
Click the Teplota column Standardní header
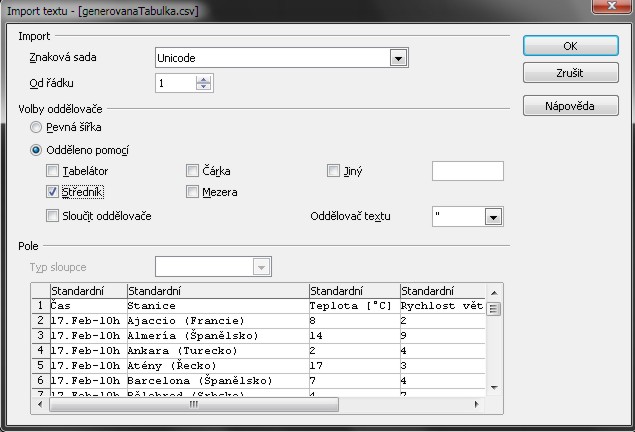pos(353,290)
